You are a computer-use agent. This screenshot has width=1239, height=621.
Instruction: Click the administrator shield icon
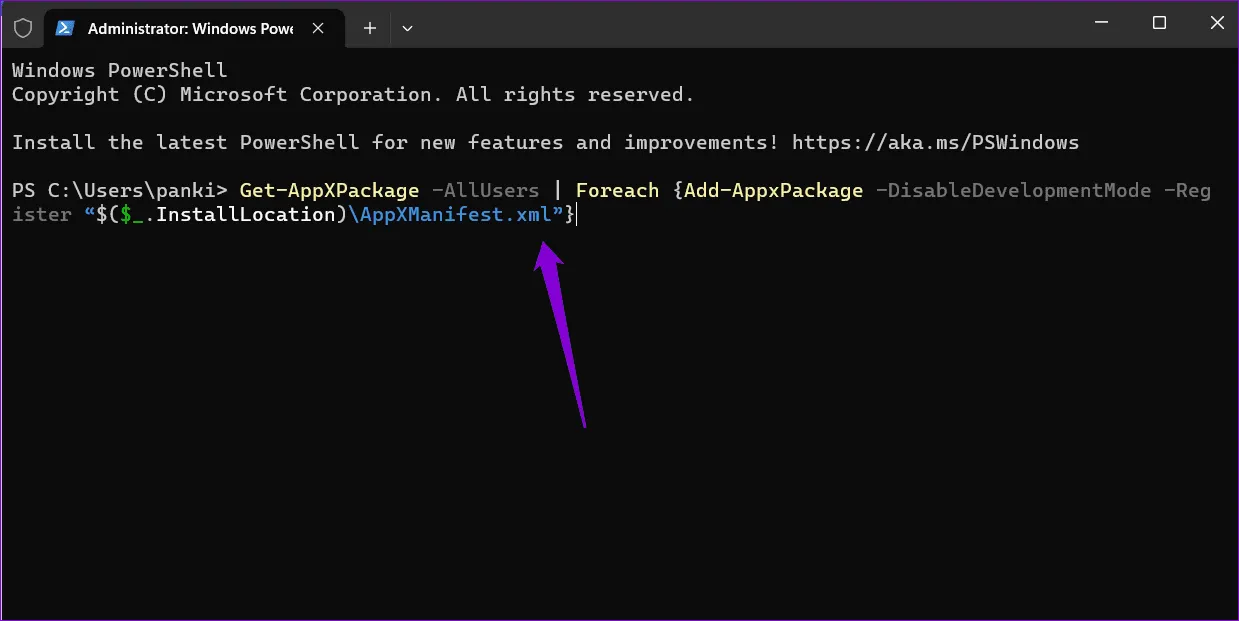click(23, 28)
